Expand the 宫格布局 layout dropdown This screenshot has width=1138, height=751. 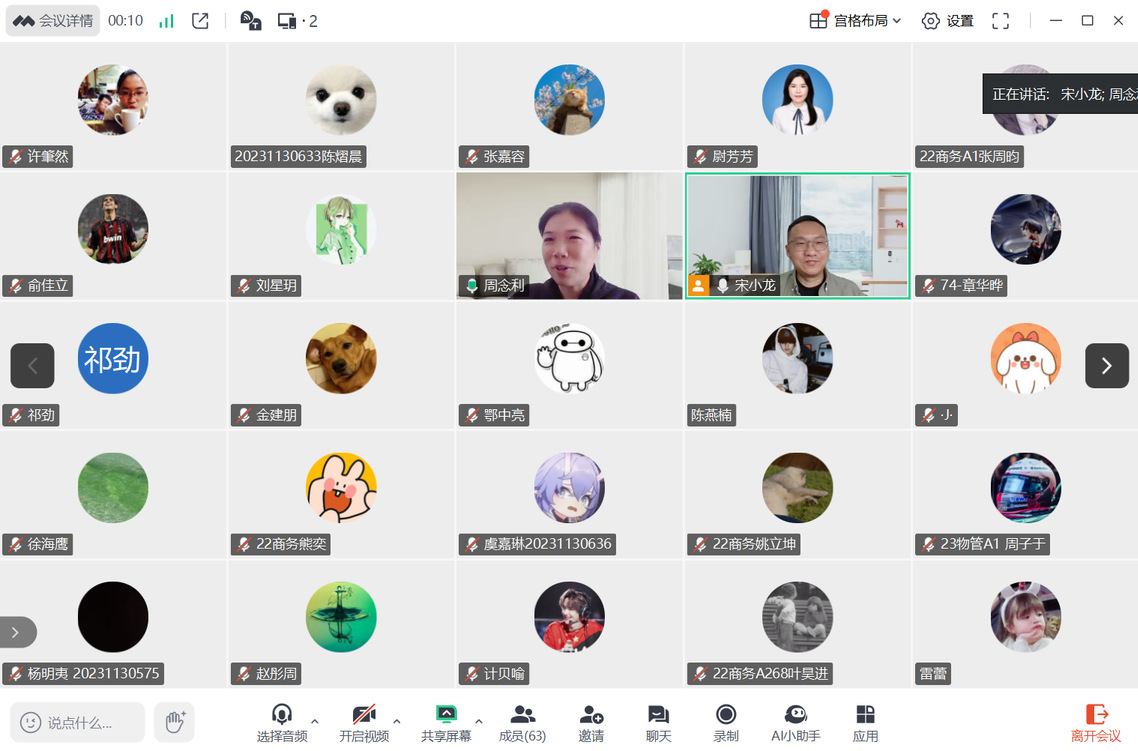856,21
